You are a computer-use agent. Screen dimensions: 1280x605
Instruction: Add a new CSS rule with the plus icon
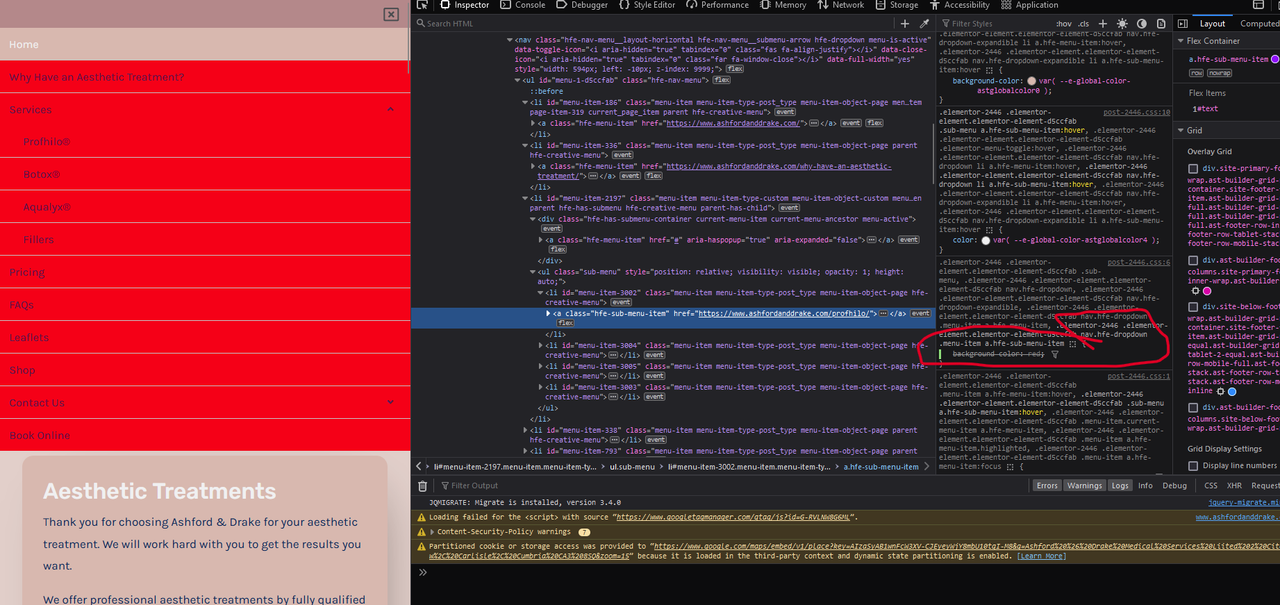(x=1103, y=23)
